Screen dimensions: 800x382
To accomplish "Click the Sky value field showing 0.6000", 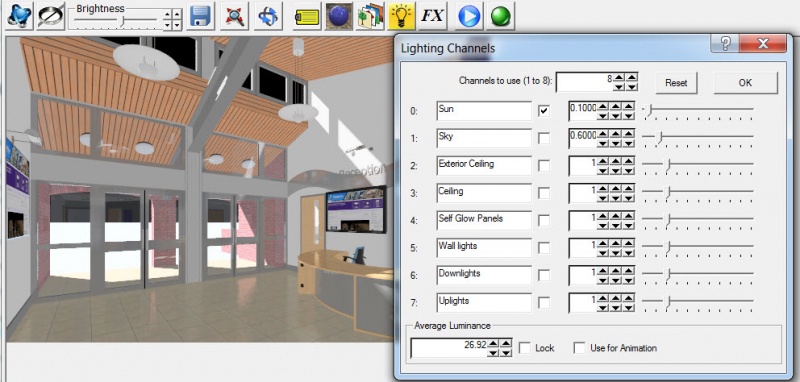I will tap(583, 138).
